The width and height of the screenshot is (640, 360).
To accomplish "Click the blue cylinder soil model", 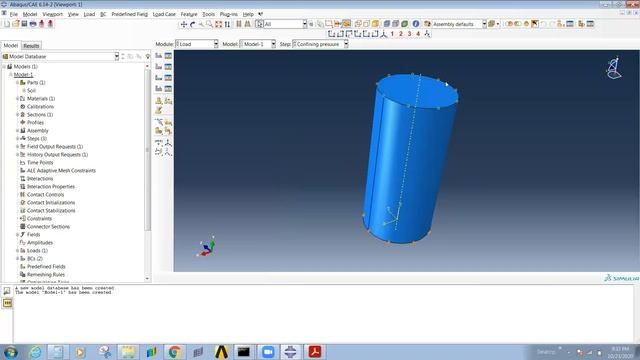I will [410, 159].
